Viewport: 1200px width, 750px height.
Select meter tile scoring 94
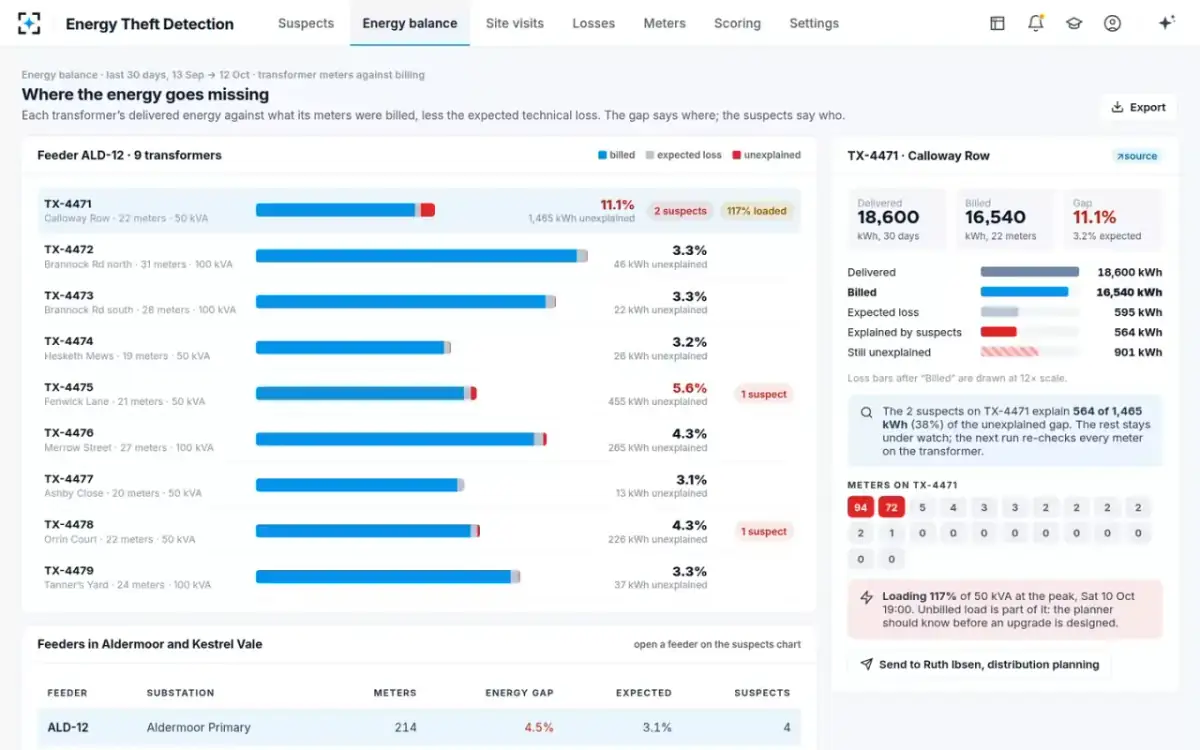pos(860,507)
